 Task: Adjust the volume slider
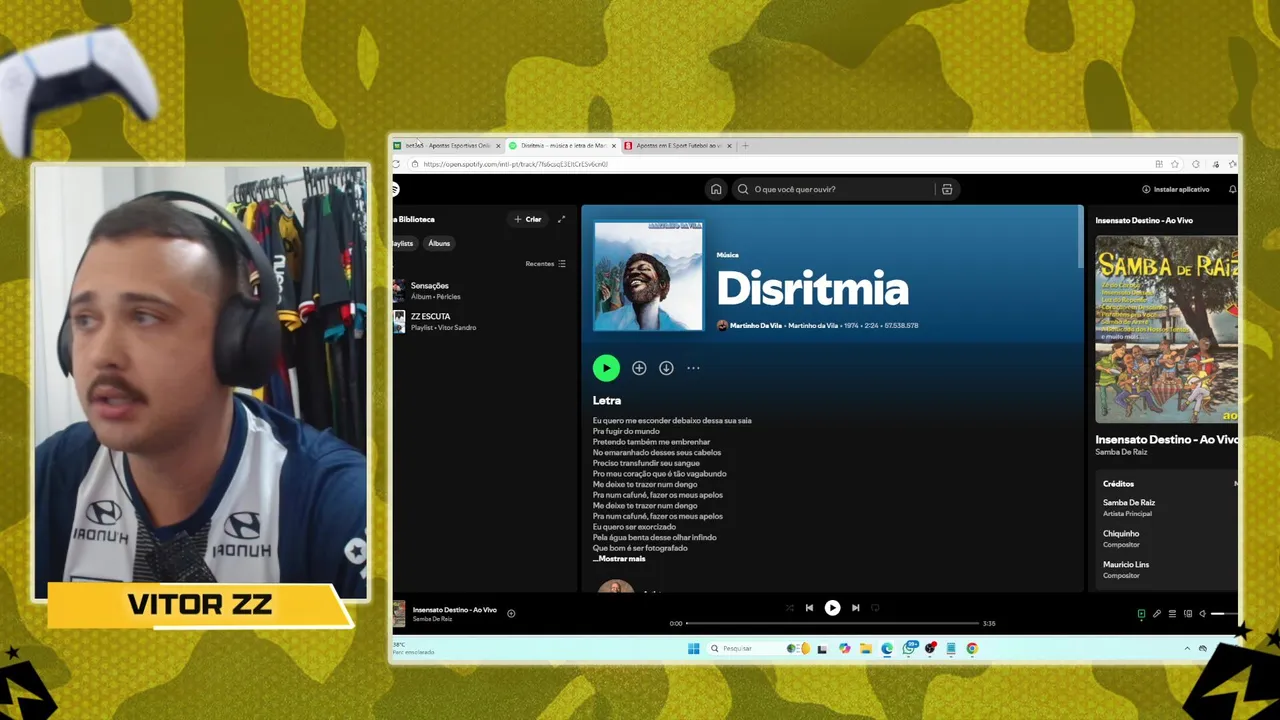click(x=1224, y=614)
